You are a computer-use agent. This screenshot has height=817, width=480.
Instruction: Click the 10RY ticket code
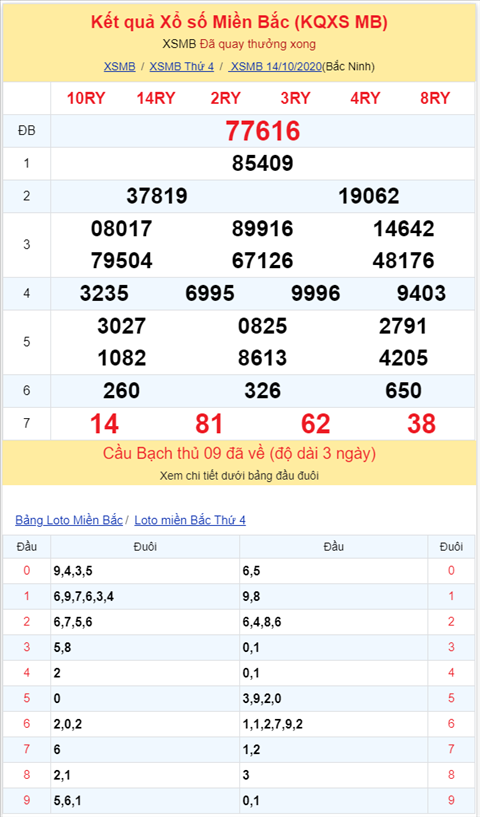[86, 98]
